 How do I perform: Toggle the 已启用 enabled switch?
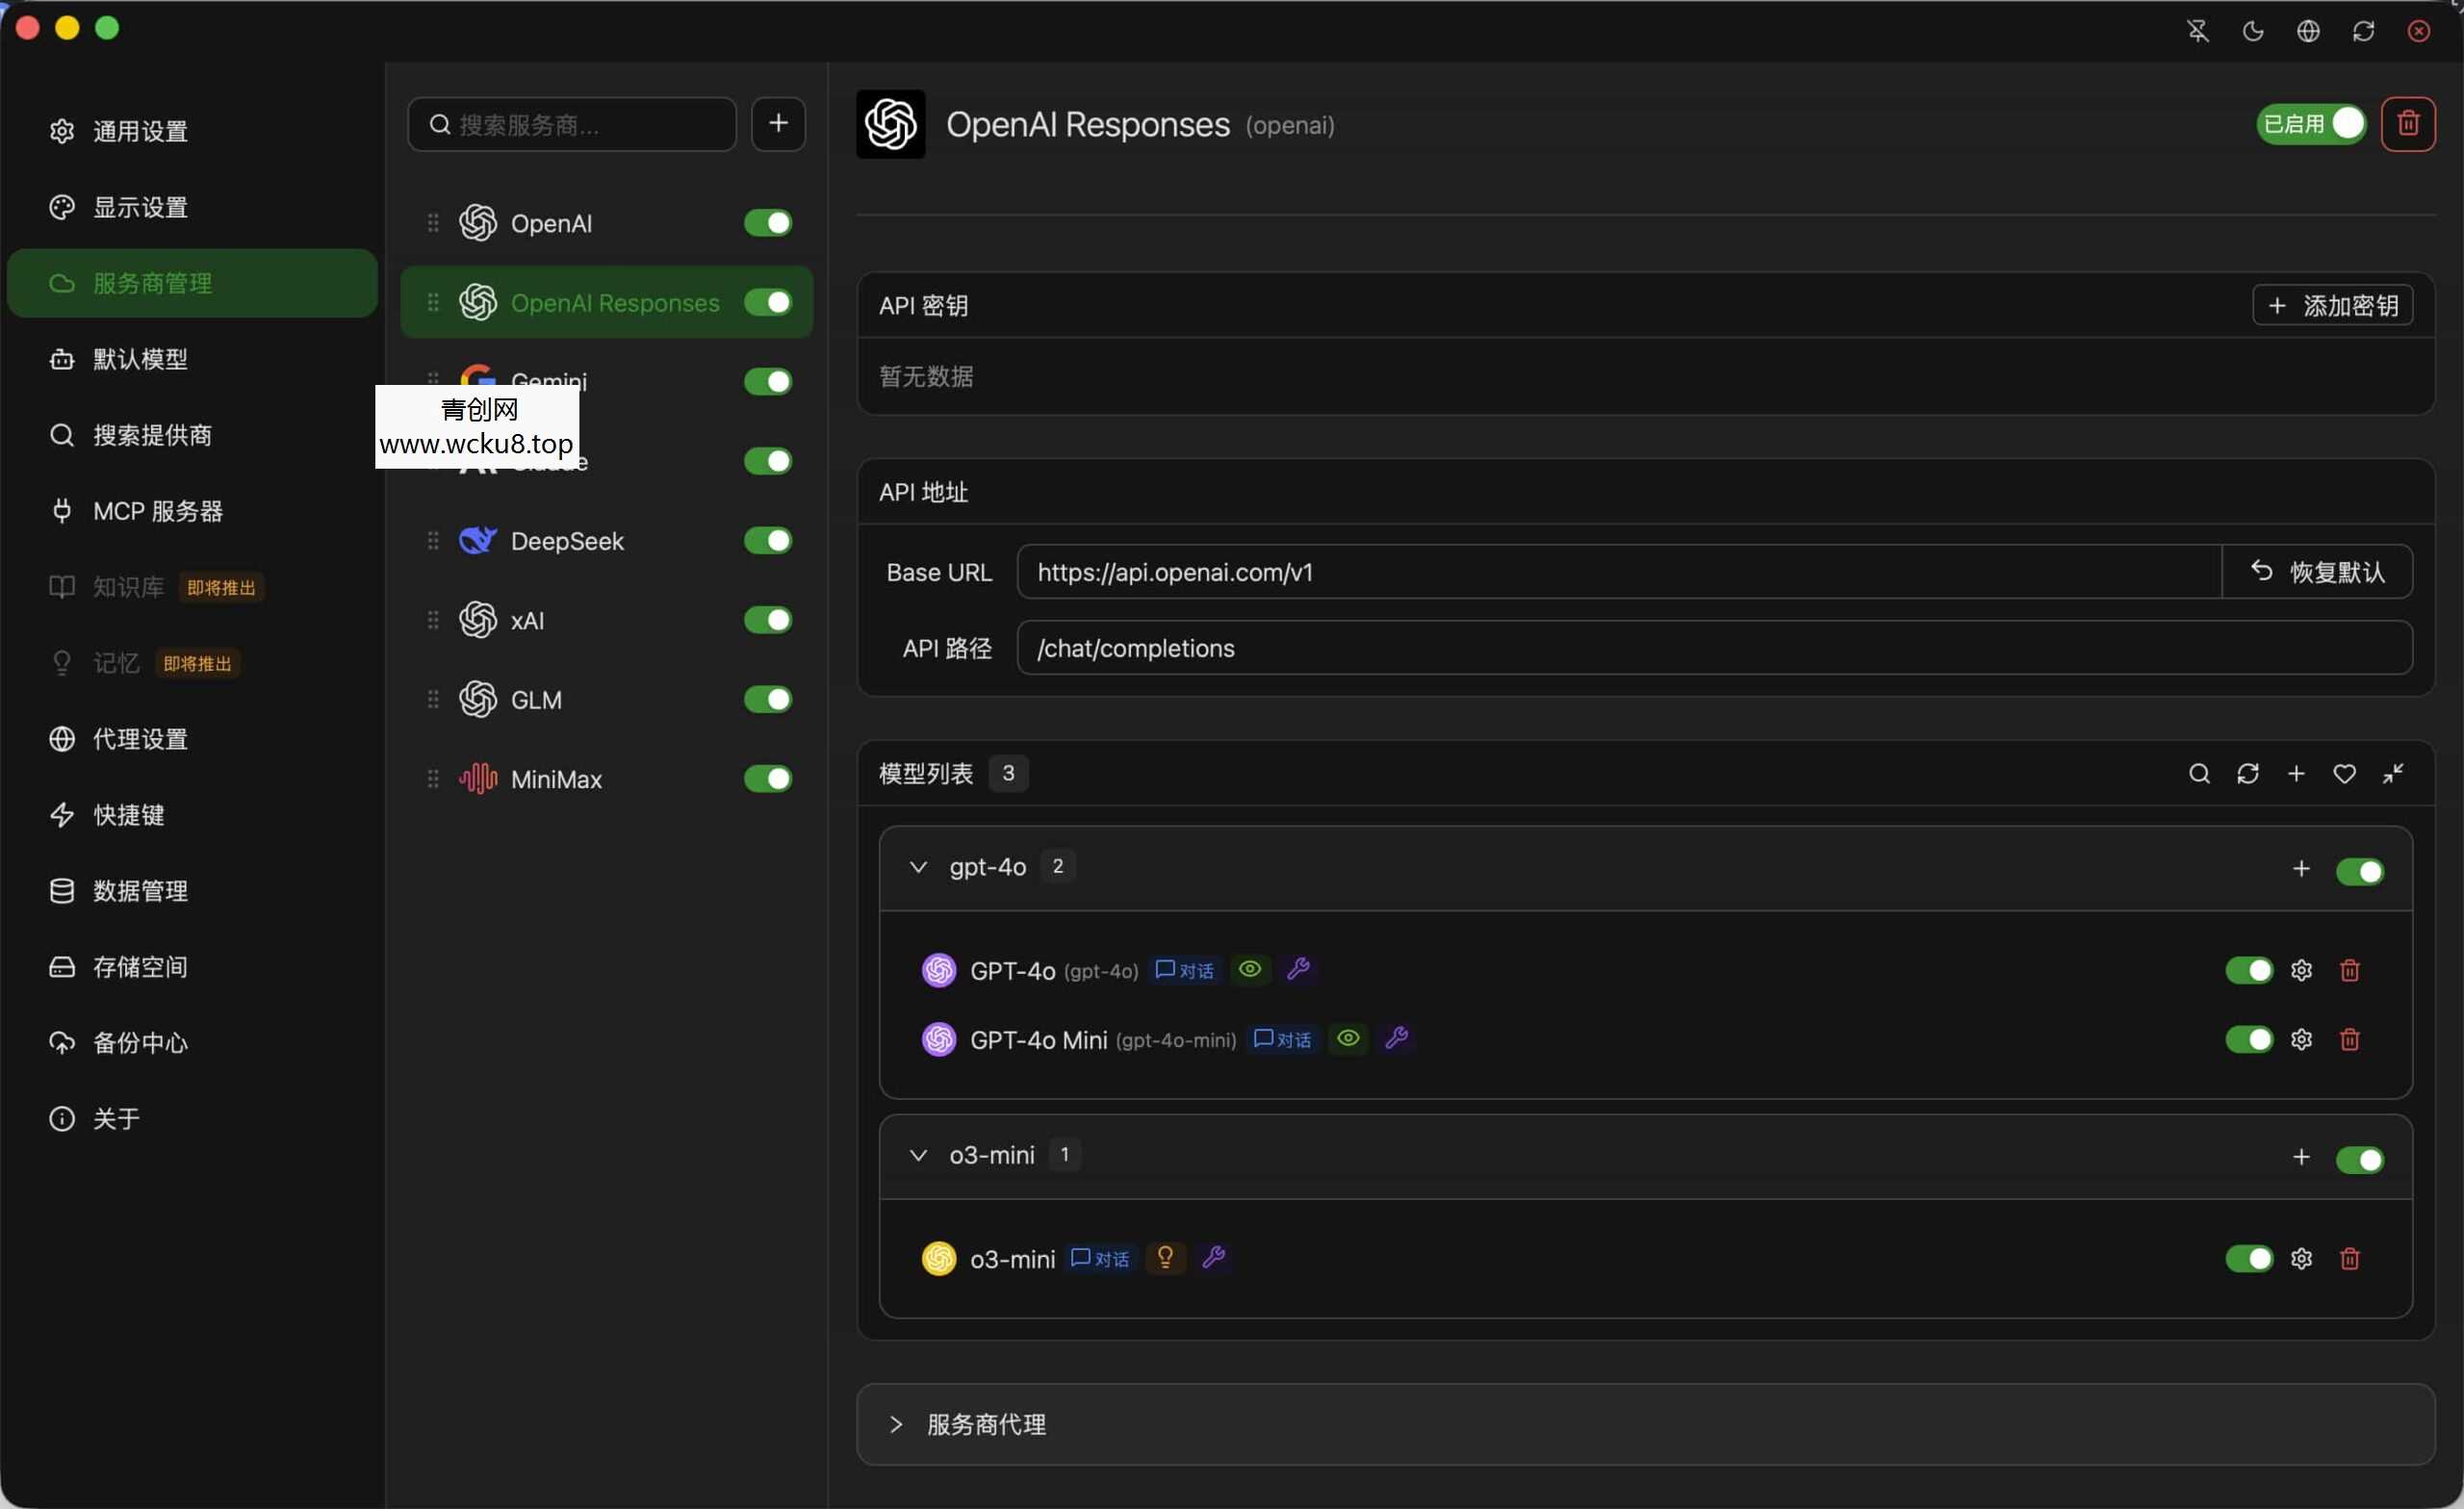pyautogui.click(x=2311, y=124)
